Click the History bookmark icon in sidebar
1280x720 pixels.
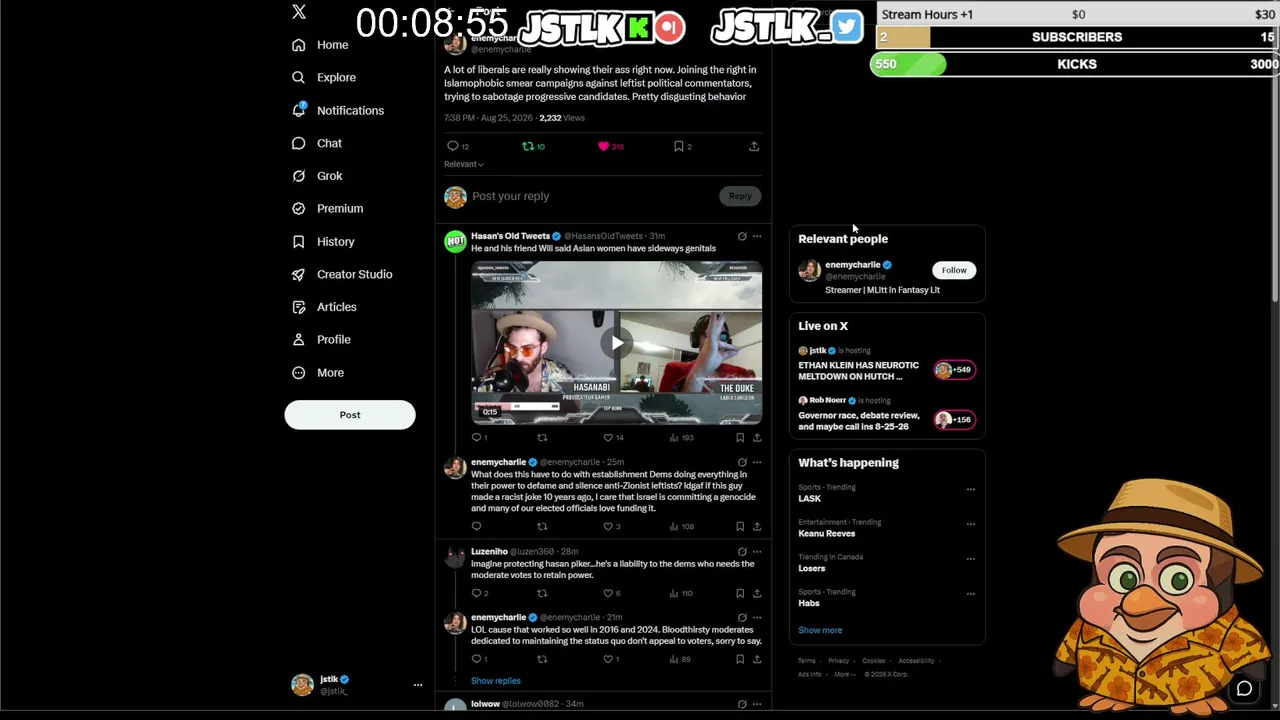point(298,241)
